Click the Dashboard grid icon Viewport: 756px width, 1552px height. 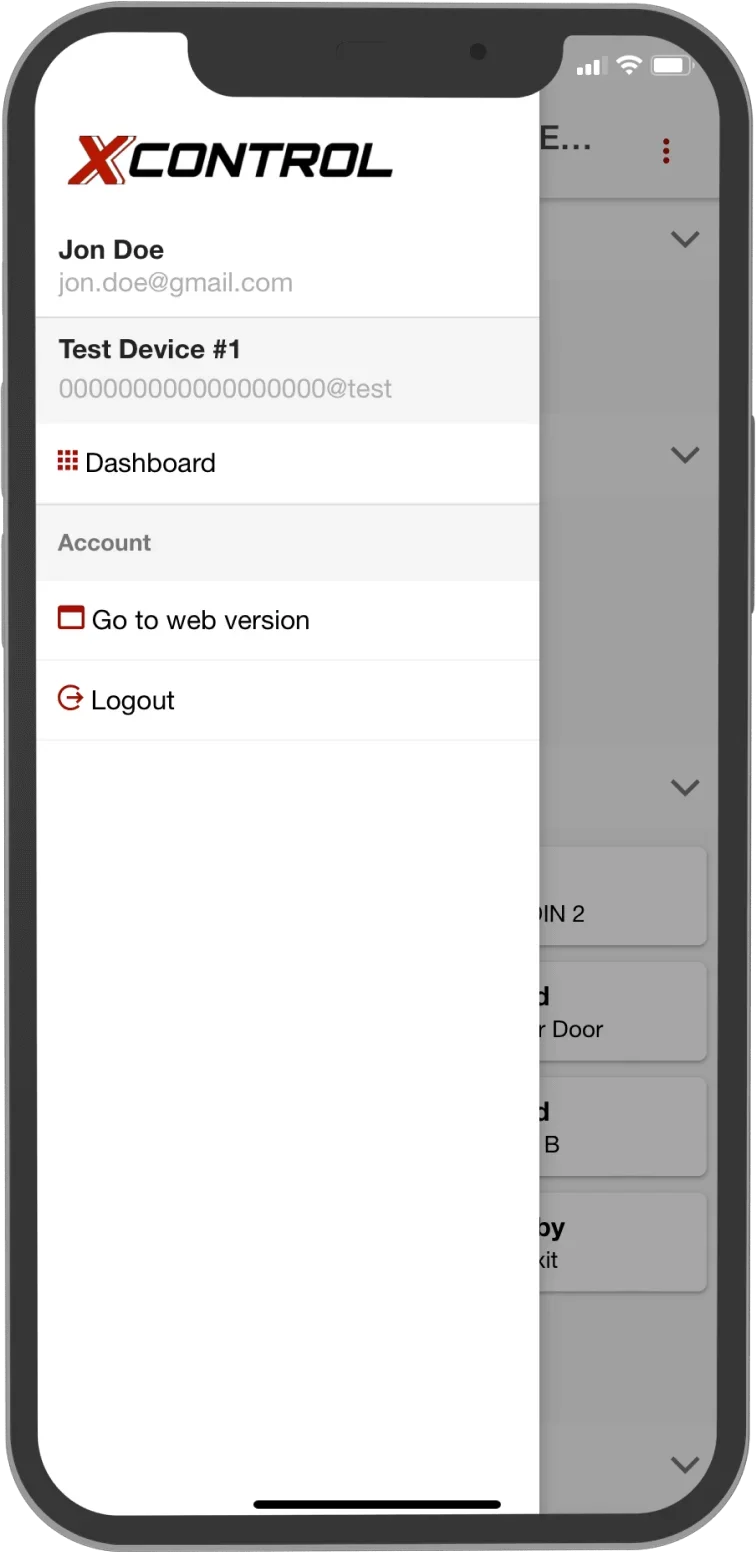coord(67,460)
